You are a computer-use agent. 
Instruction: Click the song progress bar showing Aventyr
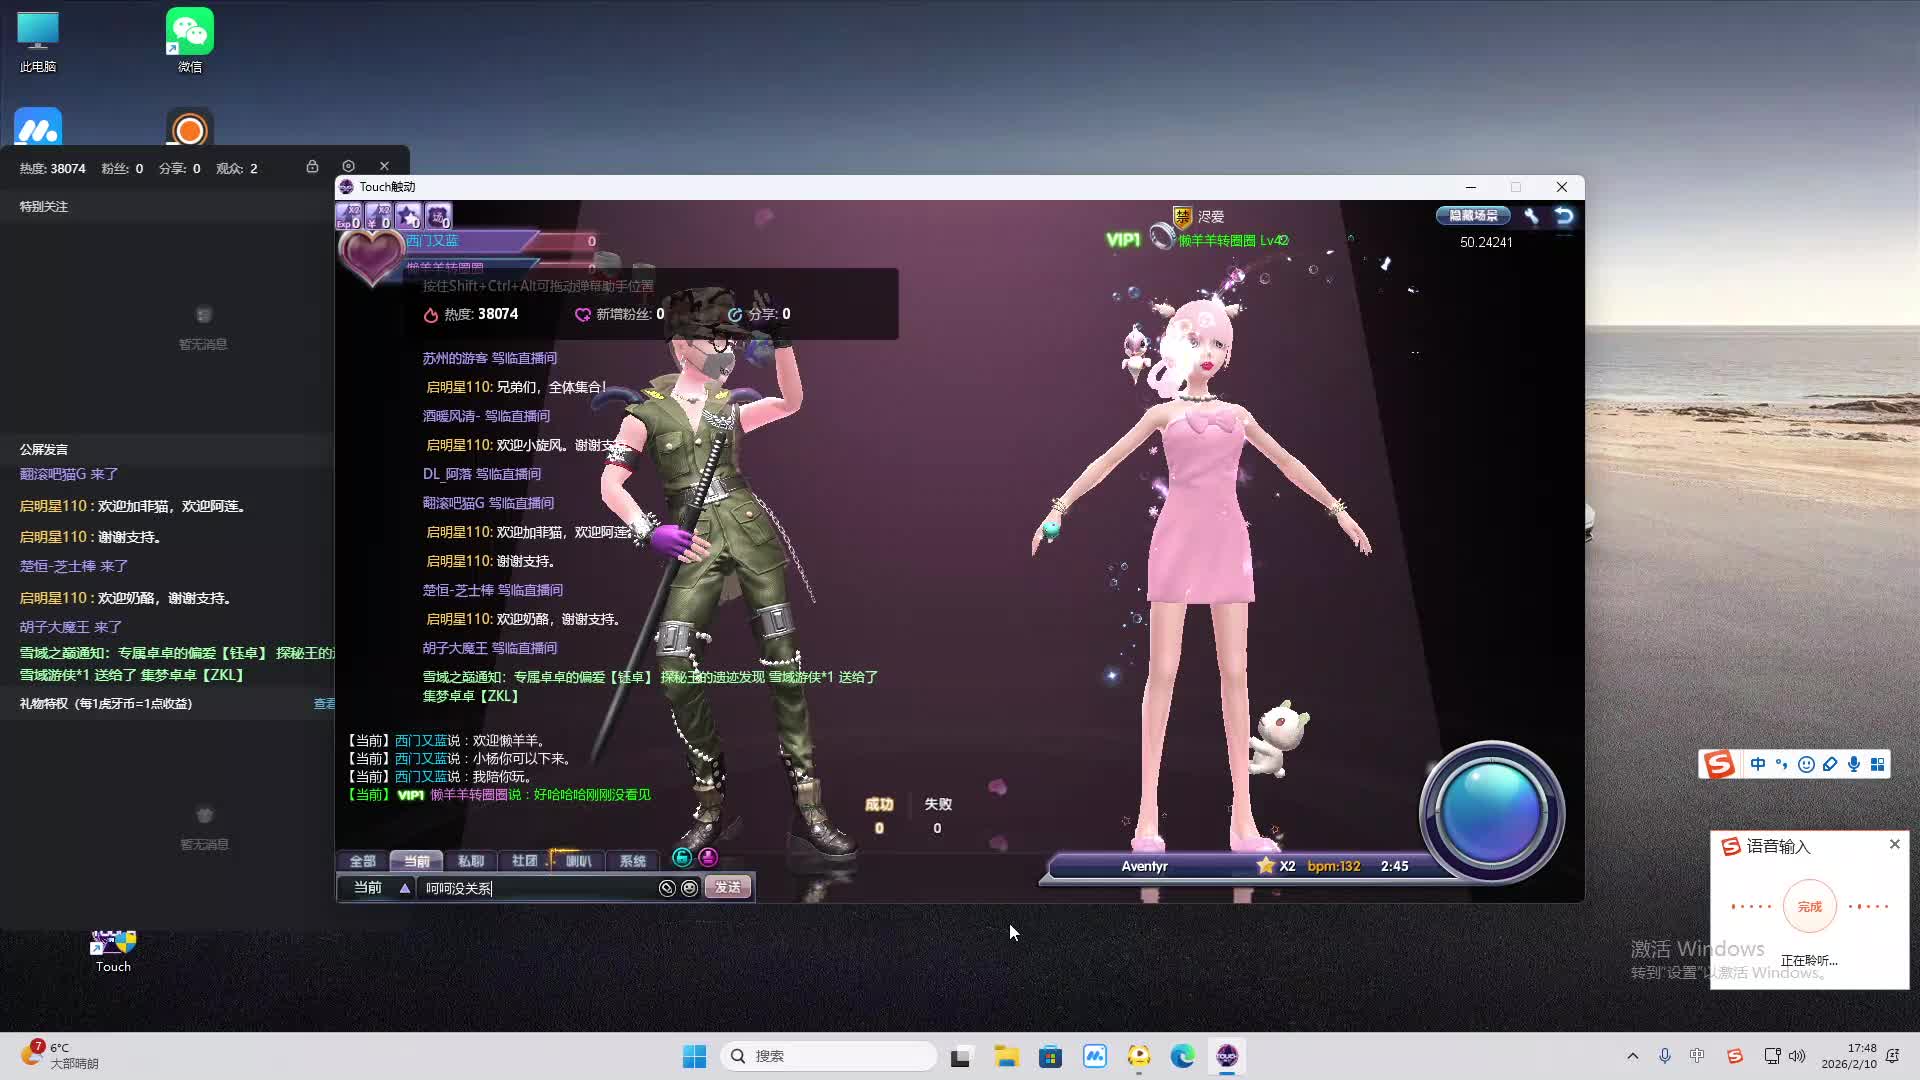click(x=1240, y=866)
